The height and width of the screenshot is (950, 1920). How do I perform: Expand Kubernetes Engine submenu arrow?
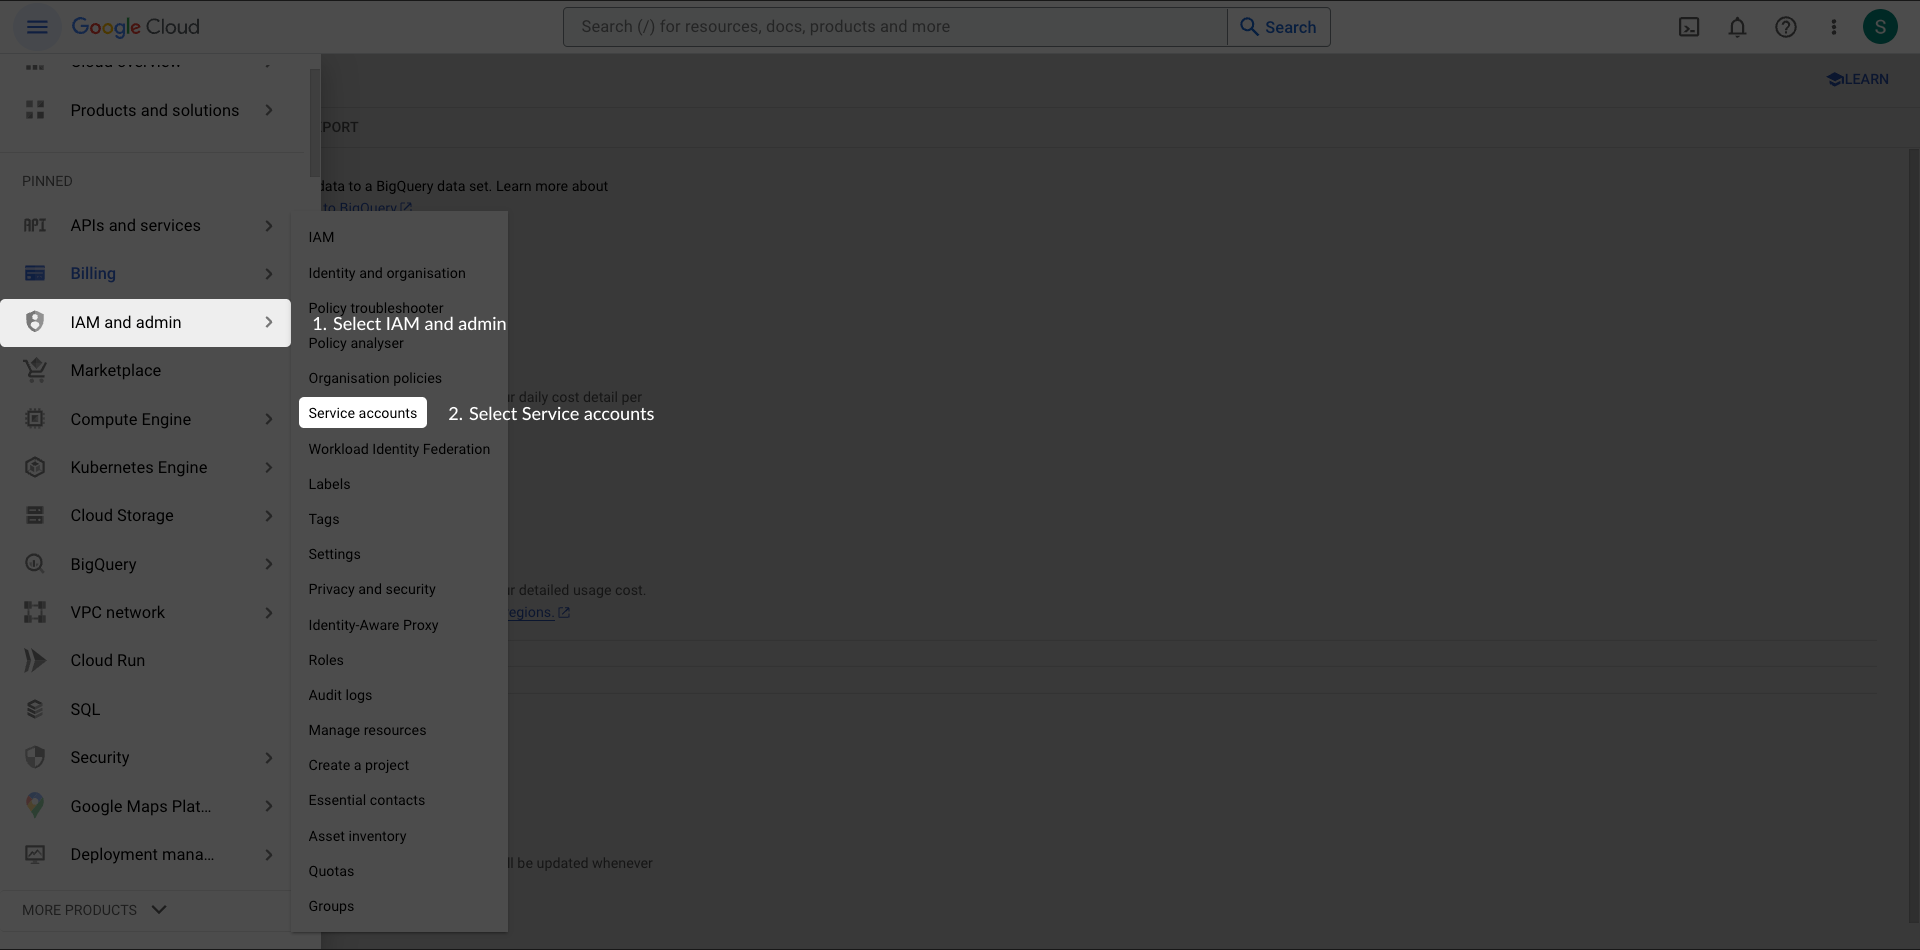tap(269, 467)
